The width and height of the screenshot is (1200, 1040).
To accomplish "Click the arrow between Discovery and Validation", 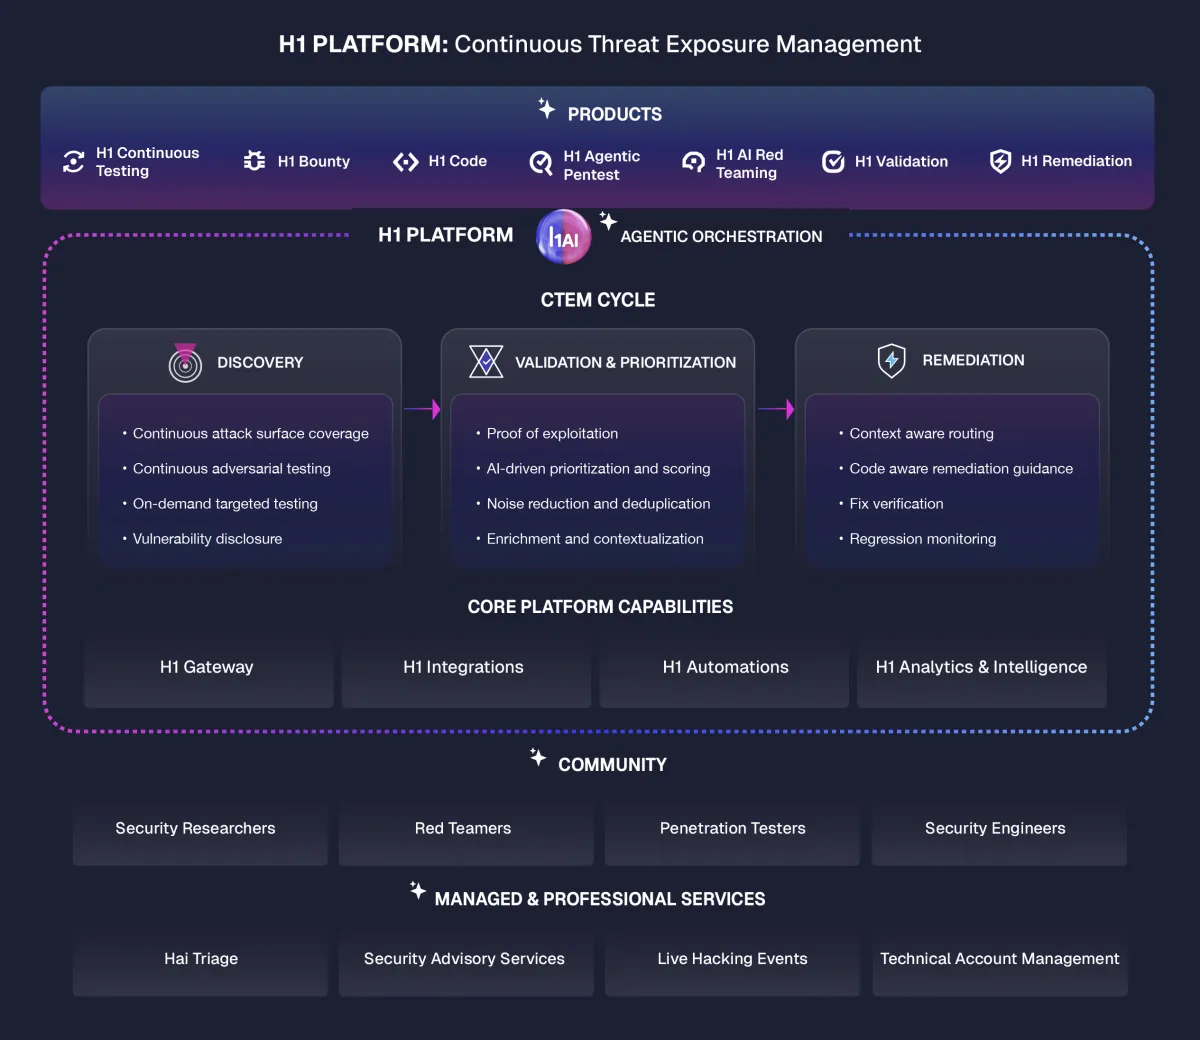I will (x=422, y=409).
